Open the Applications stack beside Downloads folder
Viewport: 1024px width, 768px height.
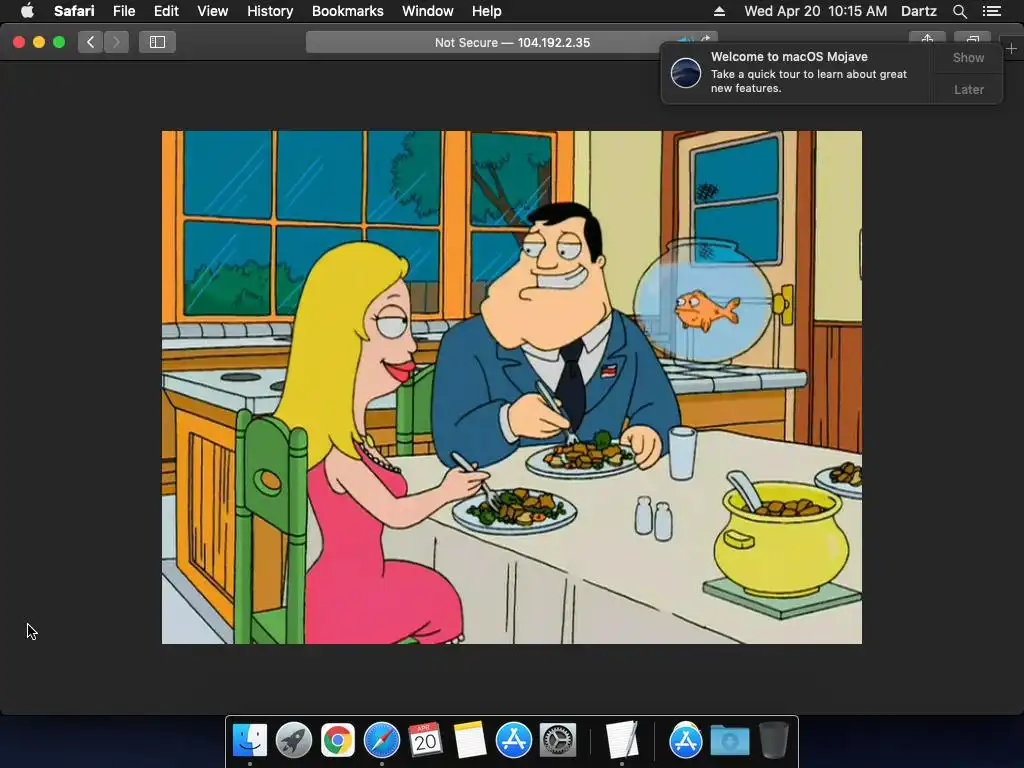(685, 740)
